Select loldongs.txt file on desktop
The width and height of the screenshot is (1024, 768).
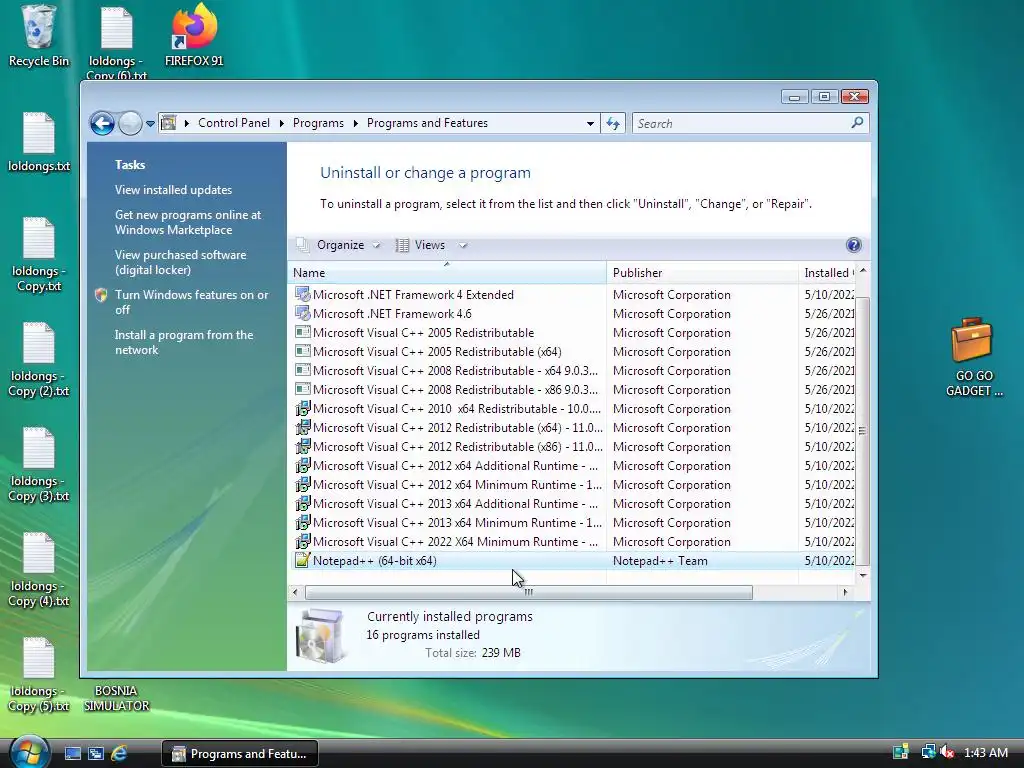[39, 142]
